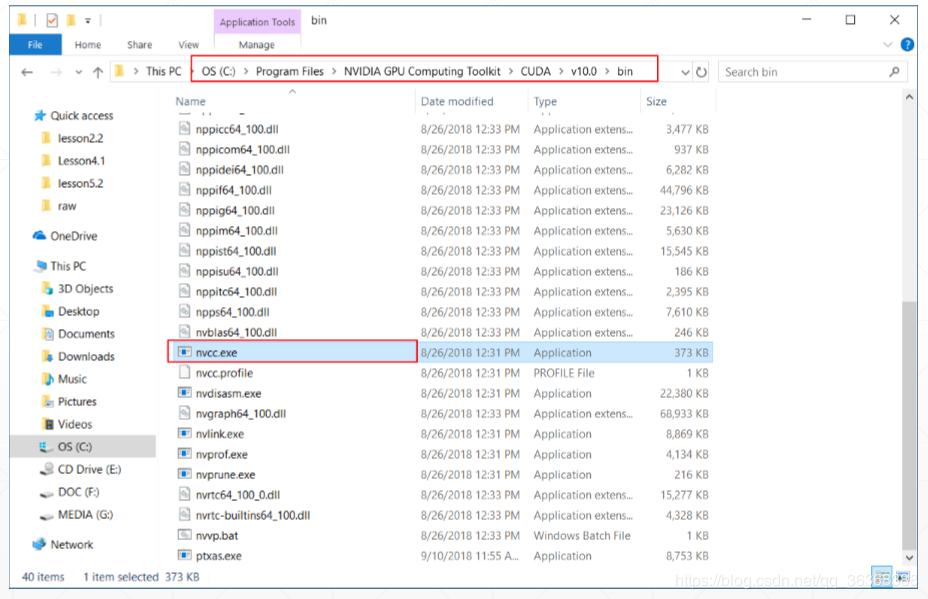Open Documents in the navigation pane
Screen dimensions: 928x599
coord(86,334)
